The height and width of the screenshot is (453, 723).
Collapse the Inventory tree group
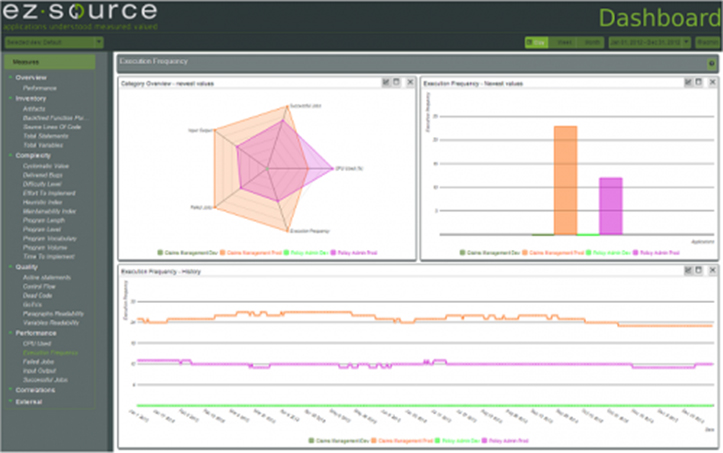click(x=10, y=98)
